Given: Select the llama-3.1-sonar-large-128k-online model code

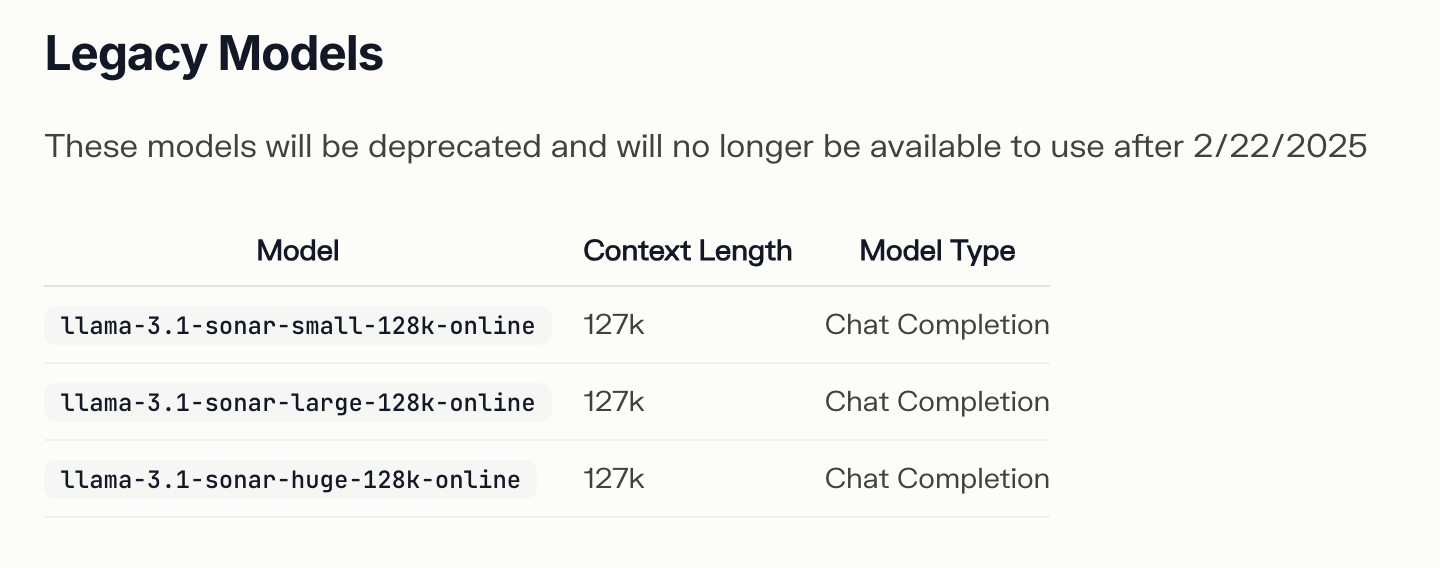Looking at the screenshot, I should [298, 403].
